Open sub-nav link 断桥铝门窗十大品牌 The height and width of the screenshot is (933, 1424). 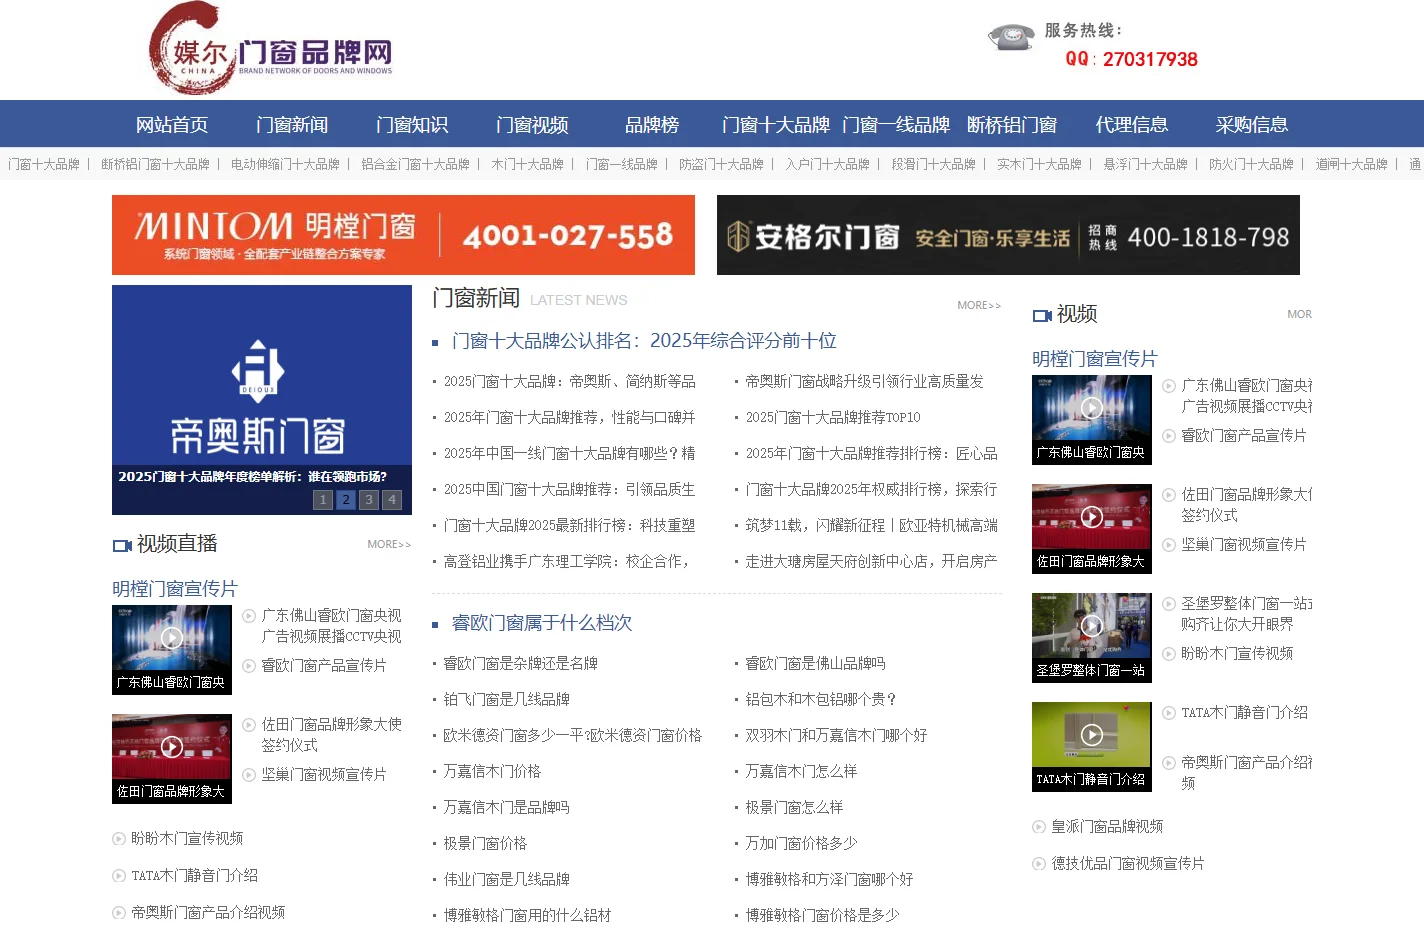155,164
